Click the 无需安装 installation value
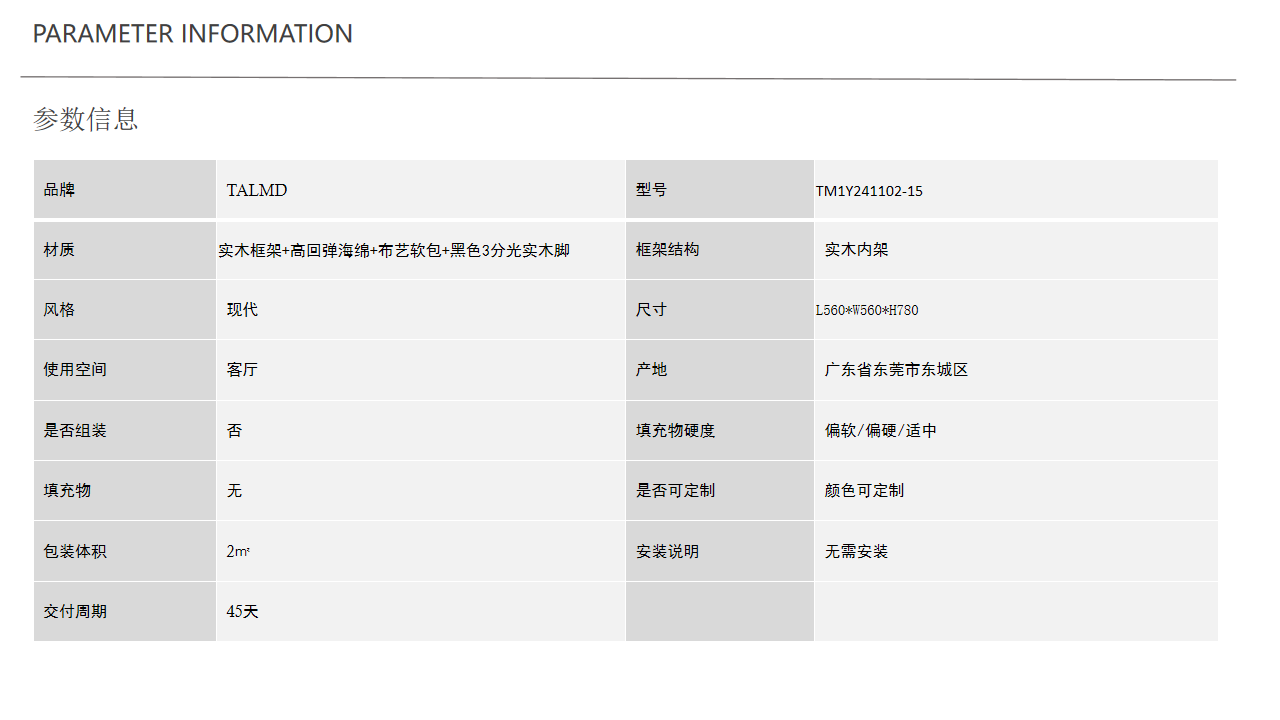 pyautogui.click(x=856, y=551)
